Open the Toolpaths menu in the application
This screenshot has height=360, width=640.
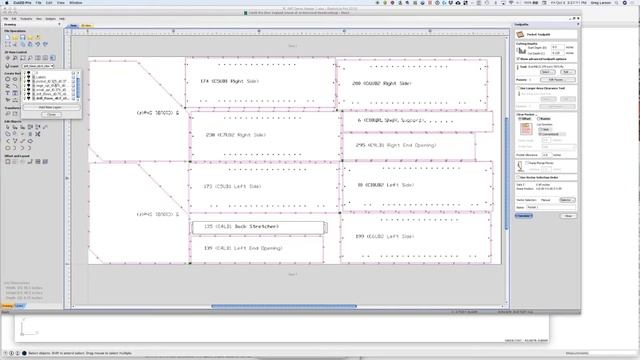[x=26, y=19]
